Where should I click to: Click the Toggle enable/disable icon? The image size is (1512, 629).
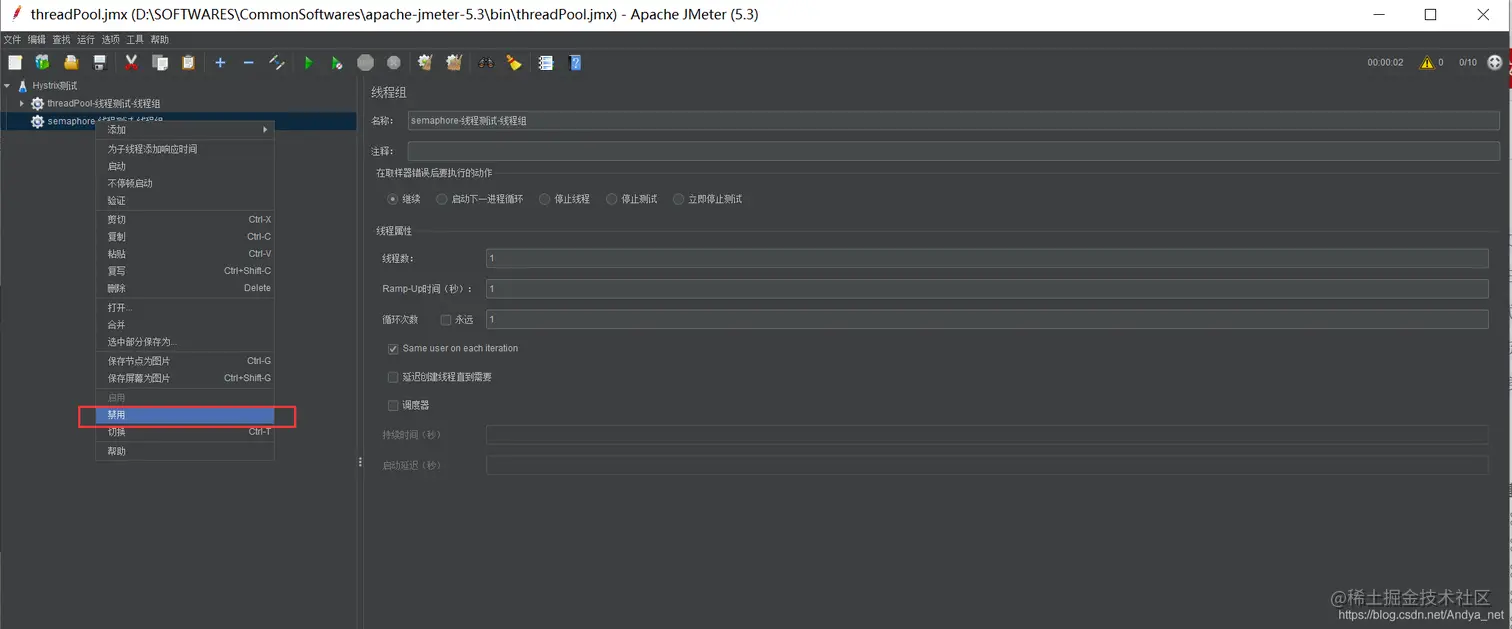coord(277,62)
